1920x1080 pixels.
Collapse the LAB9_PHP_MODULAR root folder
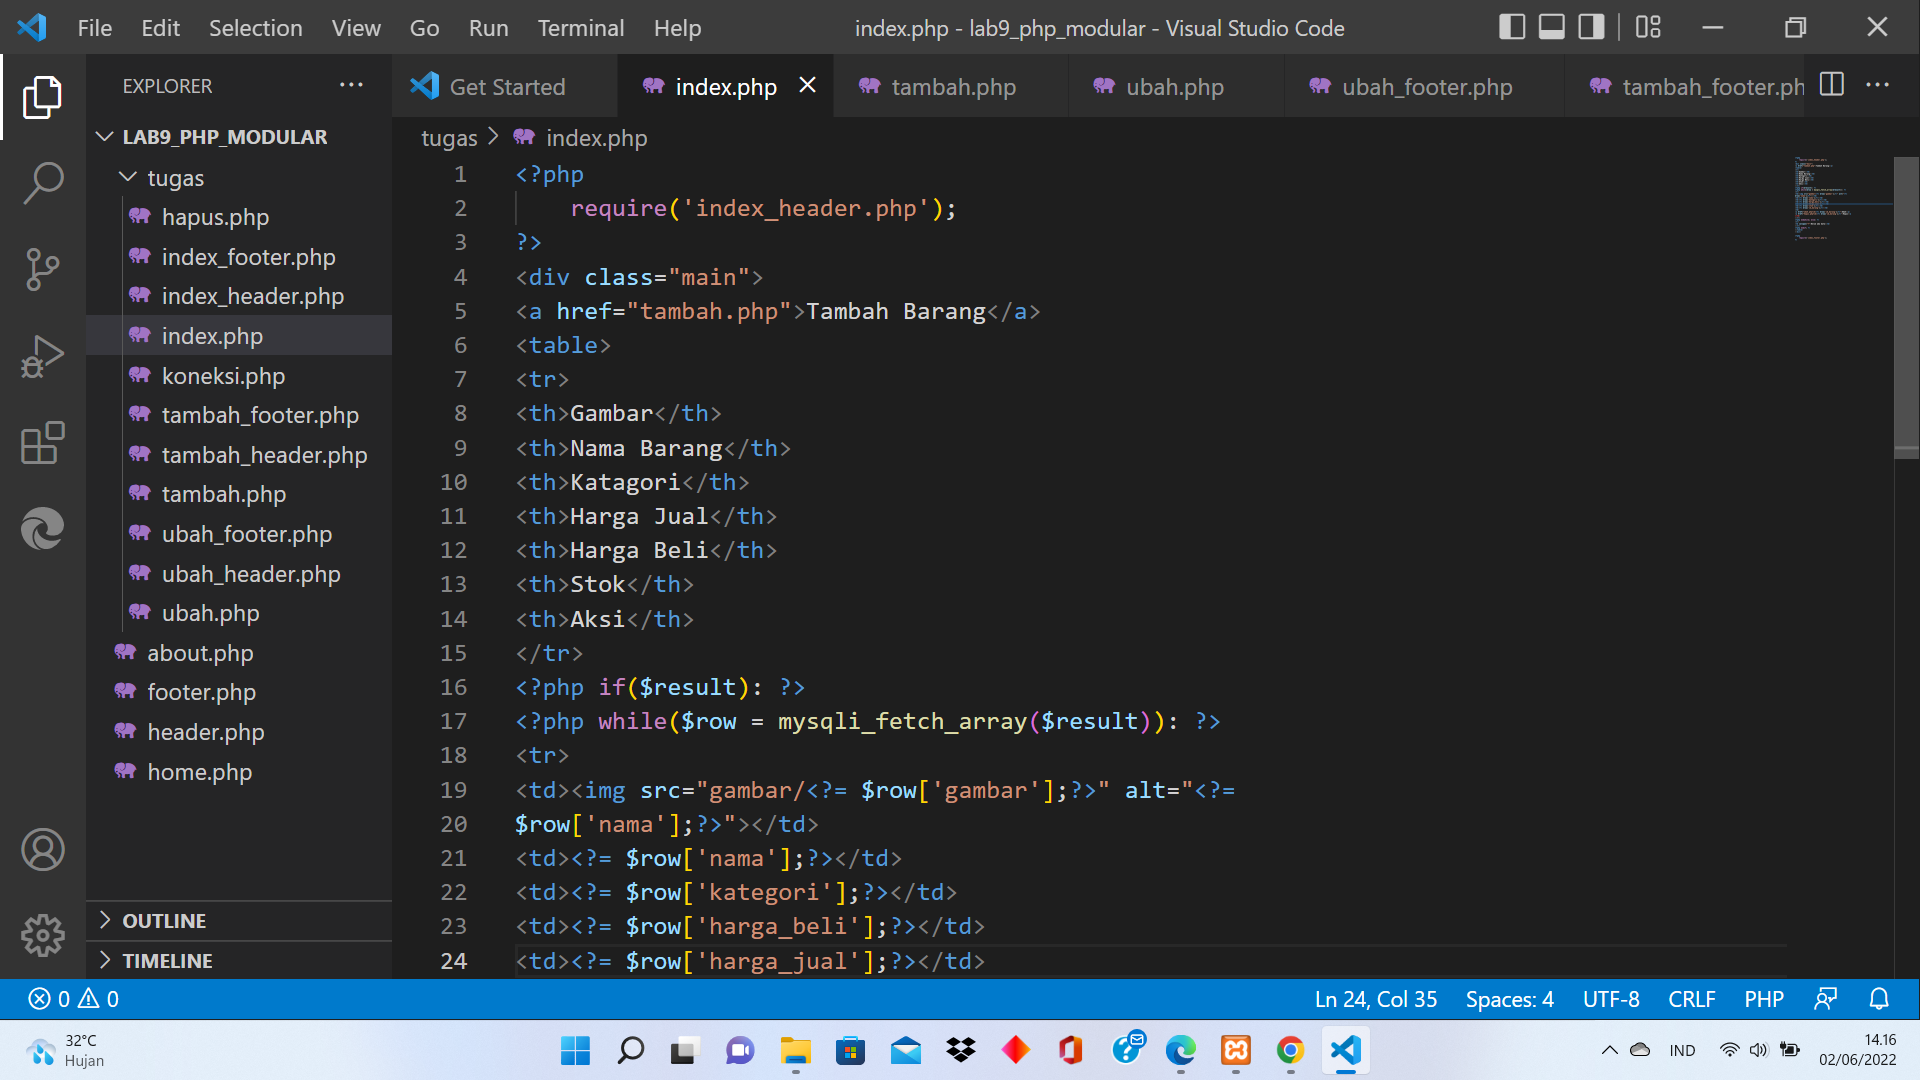240,137
